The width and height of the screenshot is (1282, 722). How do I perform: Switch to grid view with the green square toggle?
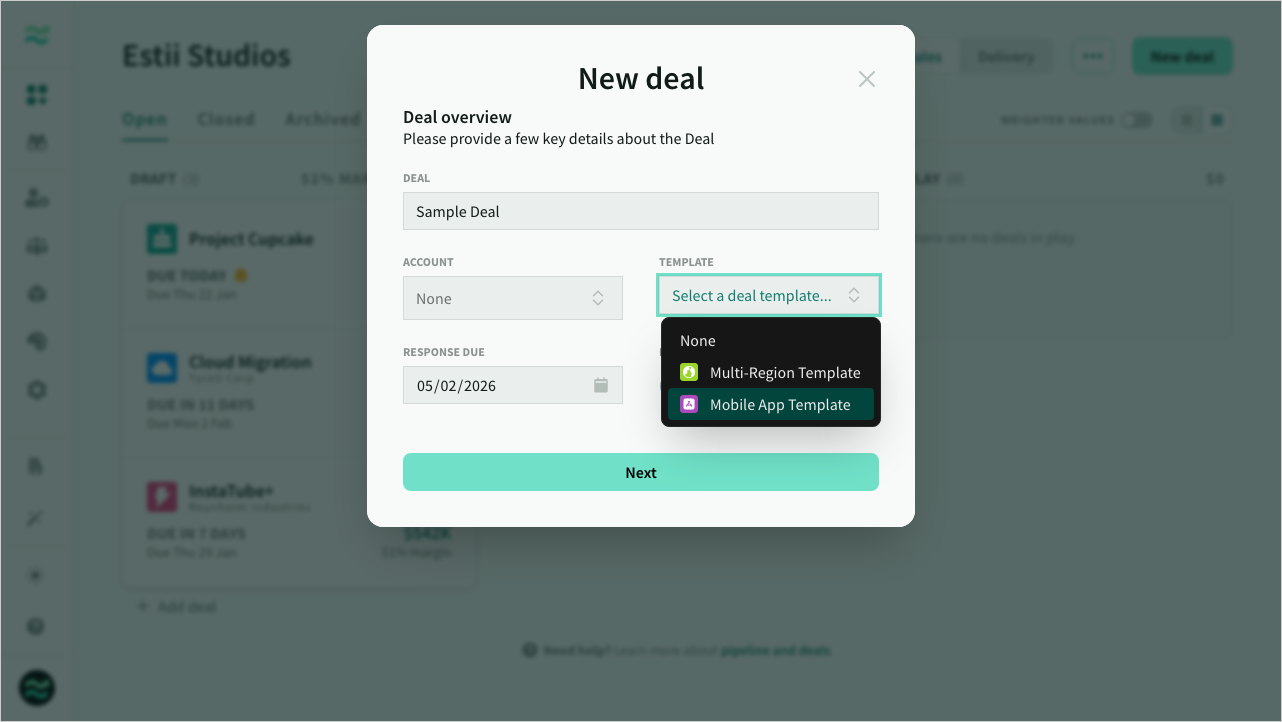point(1216,119)
